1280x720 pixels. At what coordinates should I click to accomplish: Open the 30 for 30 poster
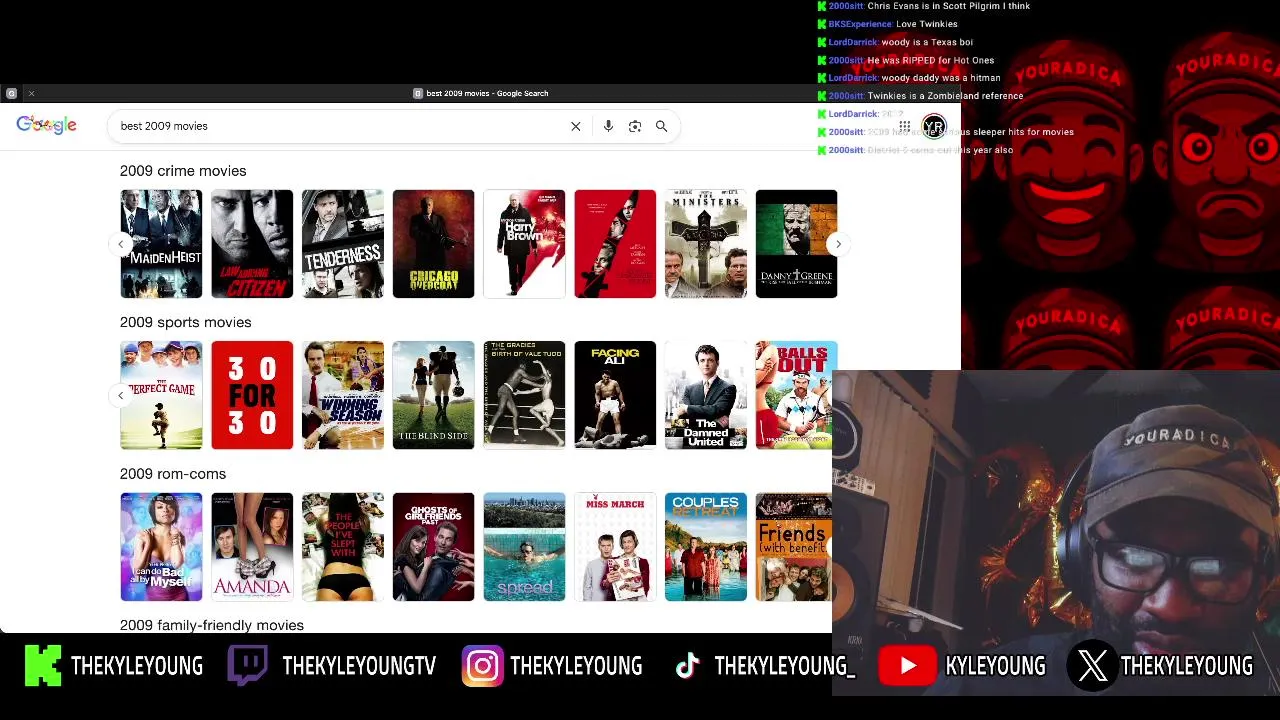252,395
